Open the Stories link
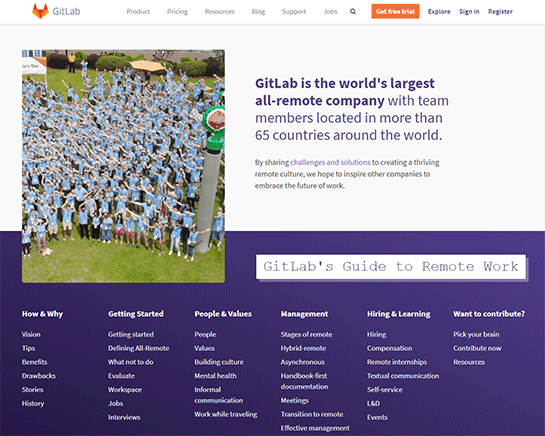 click(x=32, y=389)
